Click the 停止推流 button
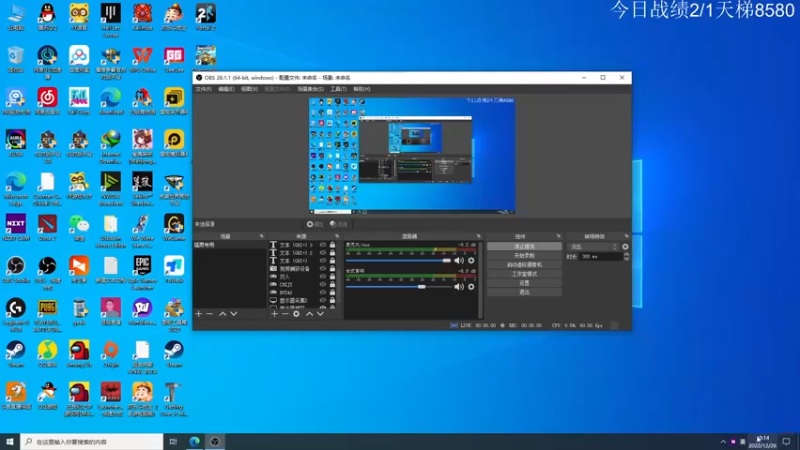The height and width of the screenshot is (450, 800). tap(524, 246)
